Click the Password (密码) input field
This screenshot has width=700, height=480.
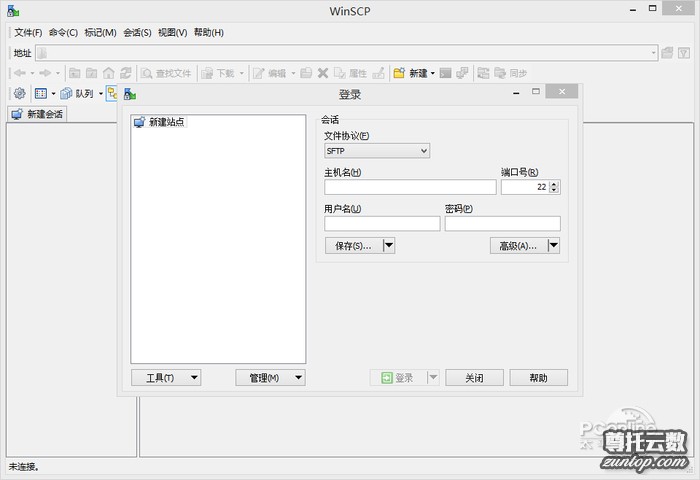tap(503, 224)
